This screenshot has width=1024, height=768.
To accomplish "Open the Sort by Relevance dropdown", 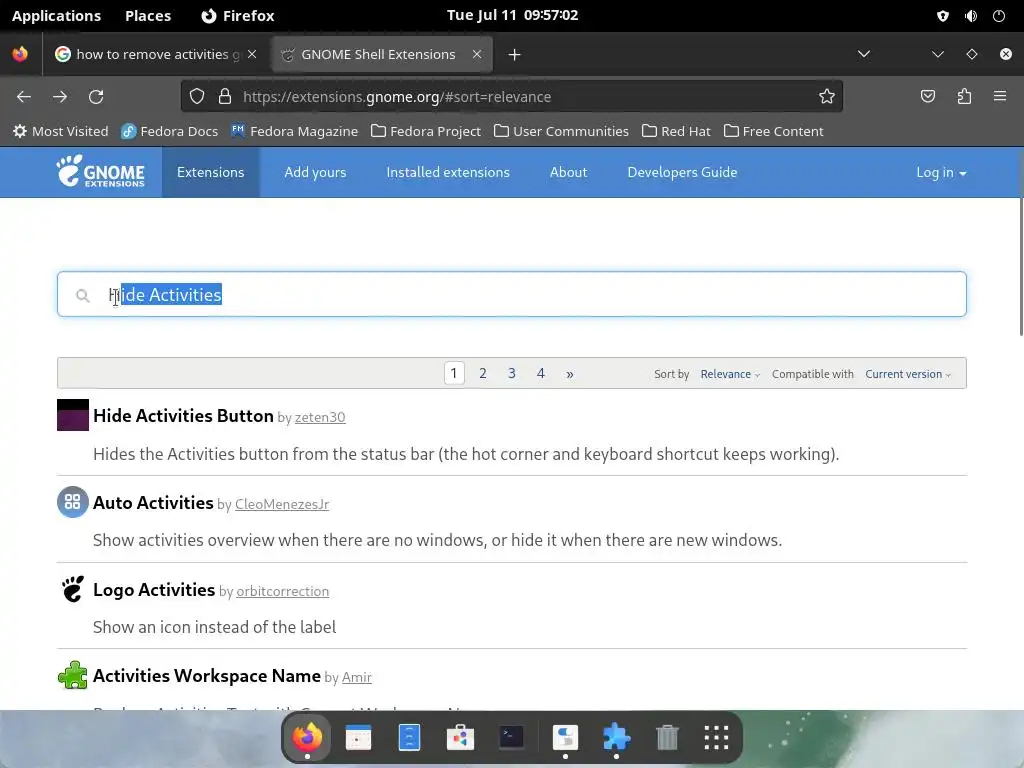I will point(729,374).
